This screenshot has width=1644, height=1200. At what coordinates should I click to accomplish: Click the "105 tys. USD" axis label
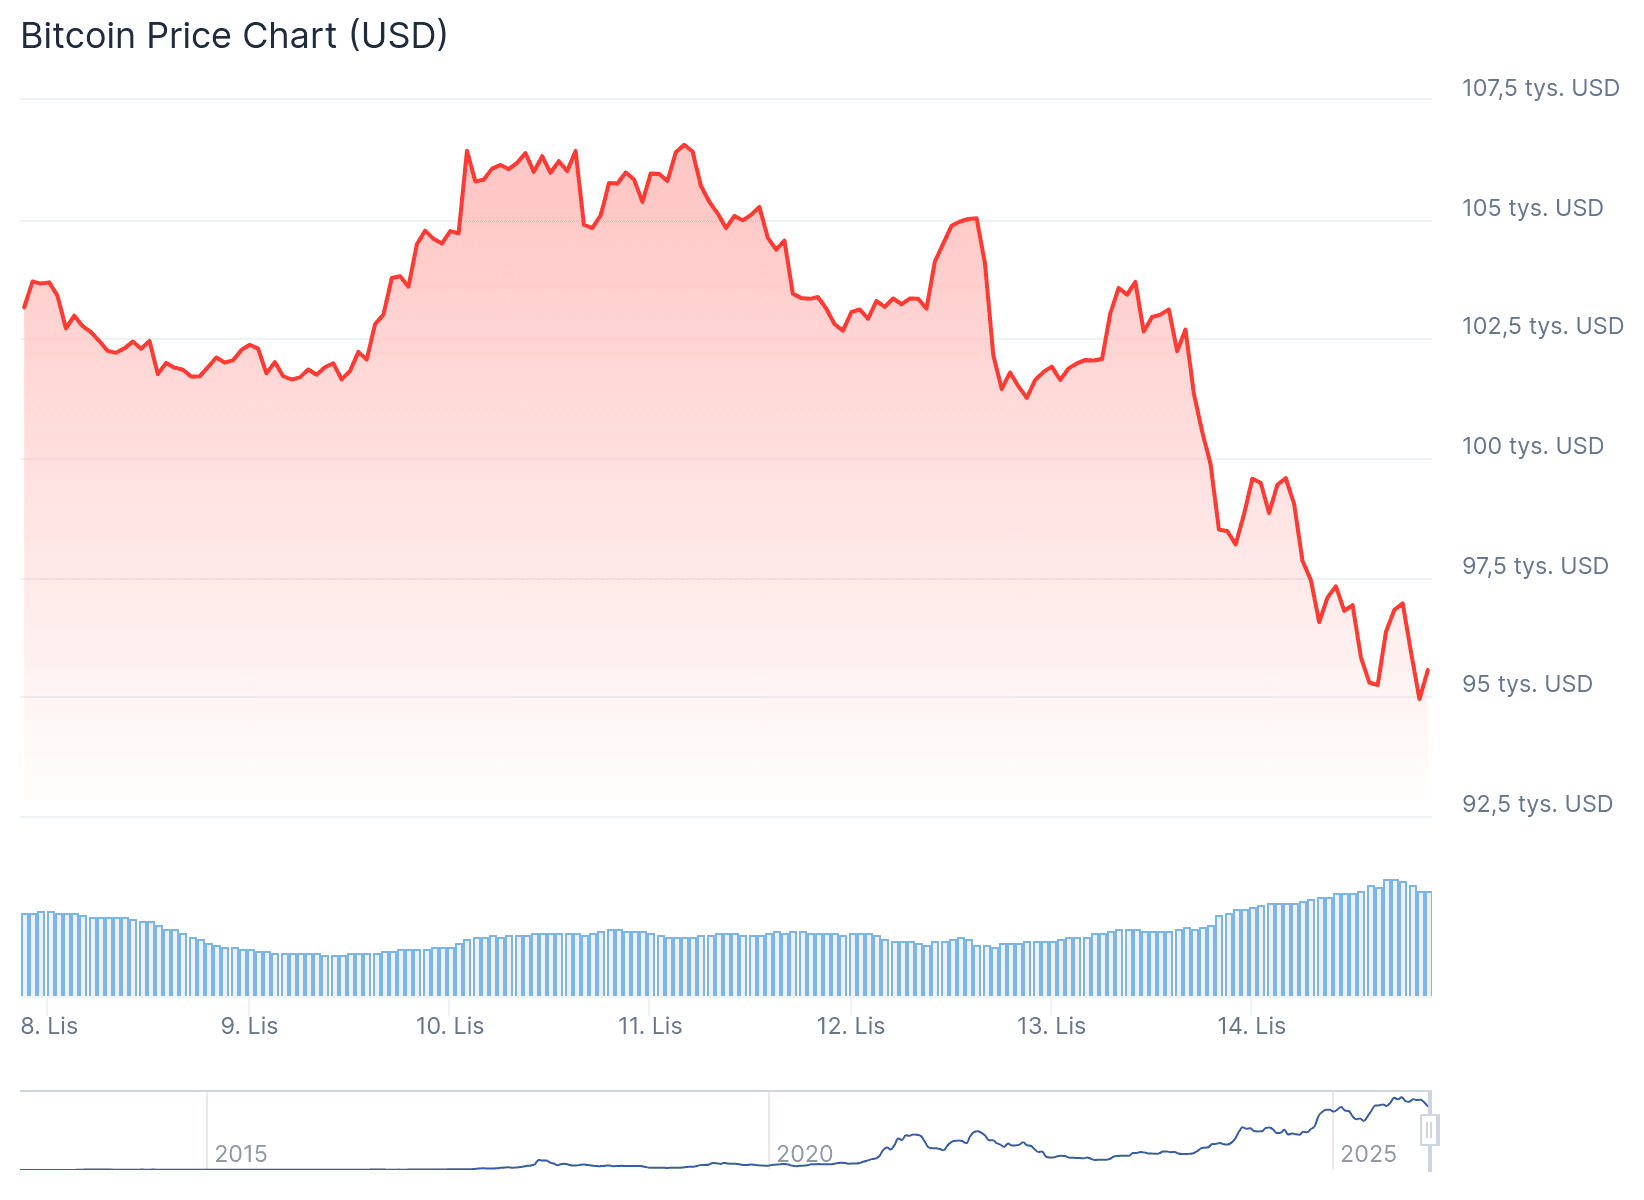pos(1532,208)
